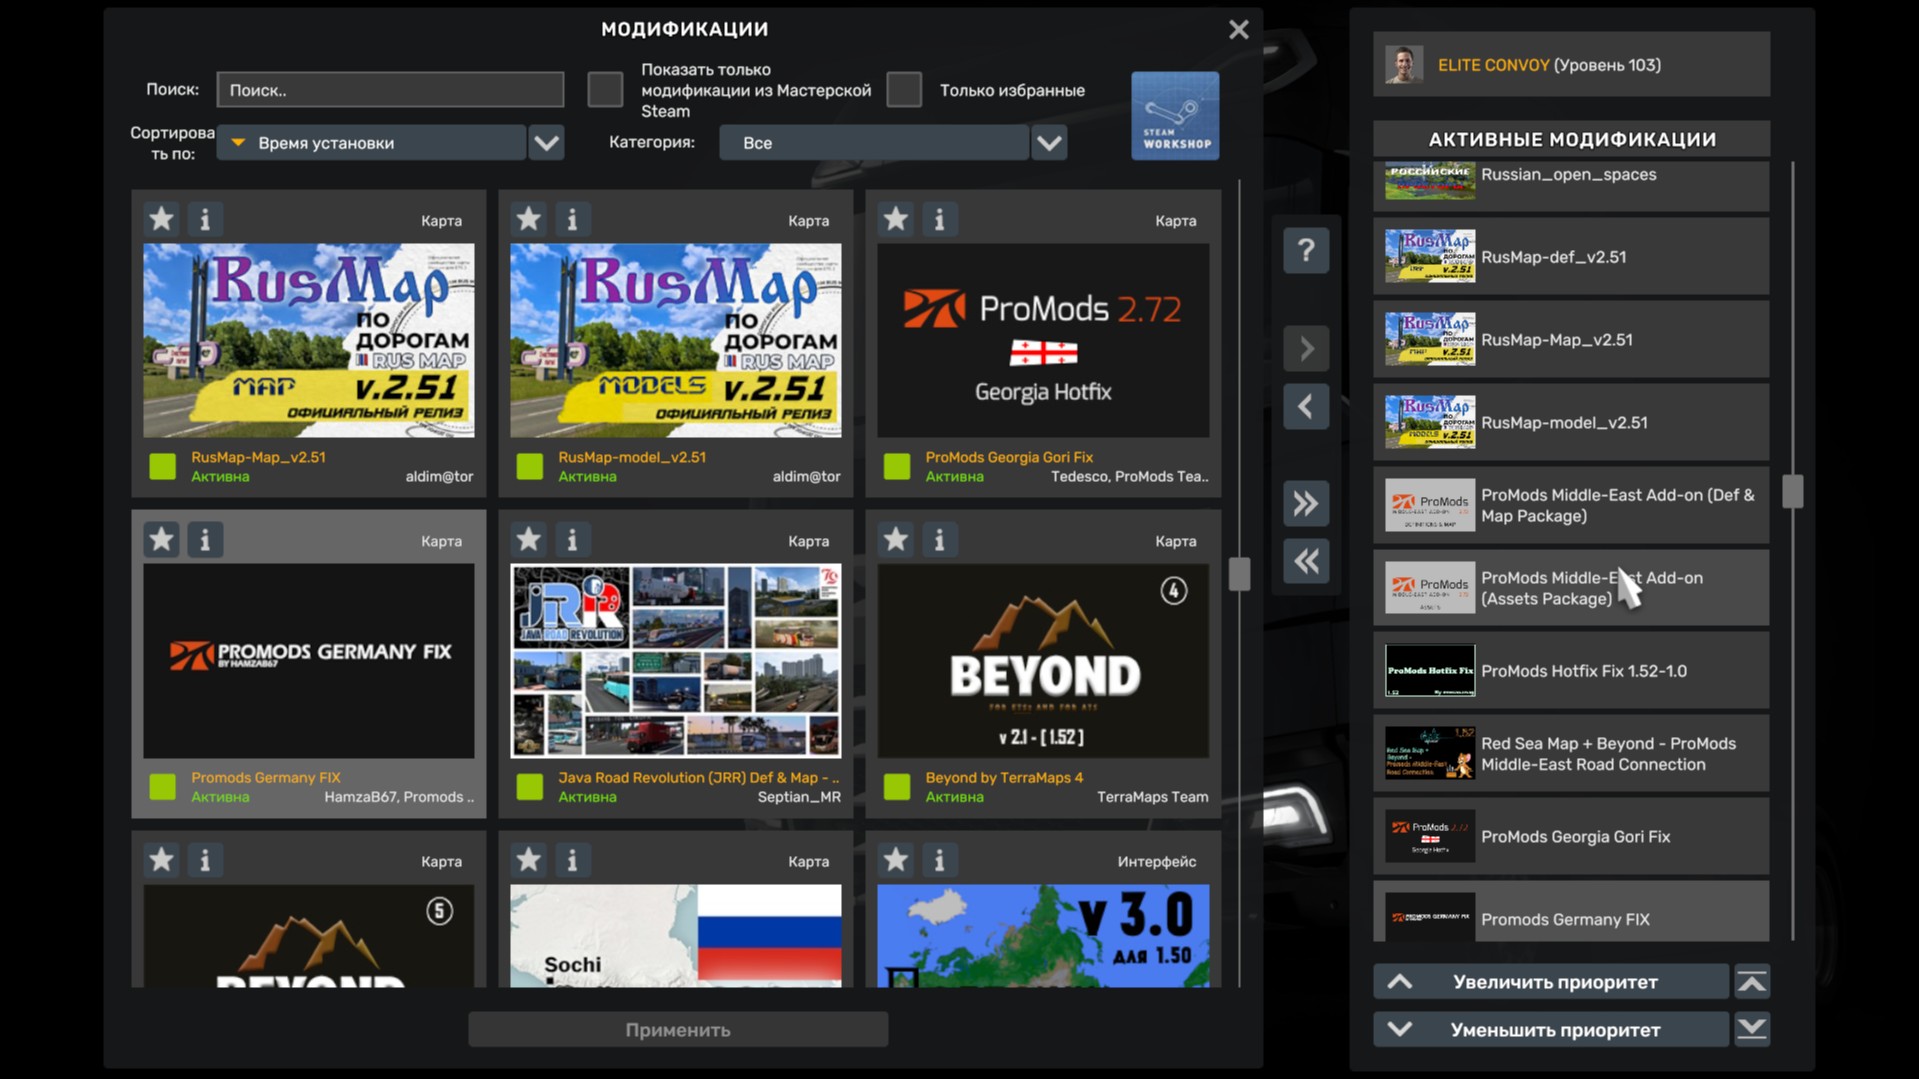
Task: Toggle active status of Java Road Revolution
Action: pos(529,787)
